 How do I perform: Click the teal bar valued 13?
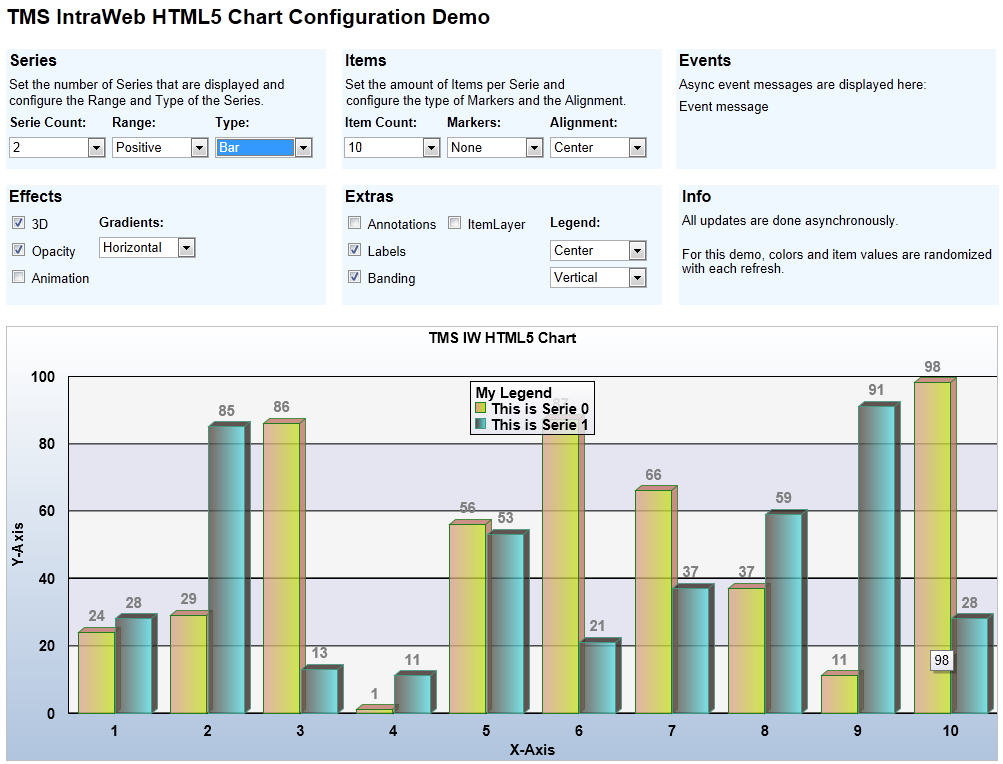[x=320, y=690]
